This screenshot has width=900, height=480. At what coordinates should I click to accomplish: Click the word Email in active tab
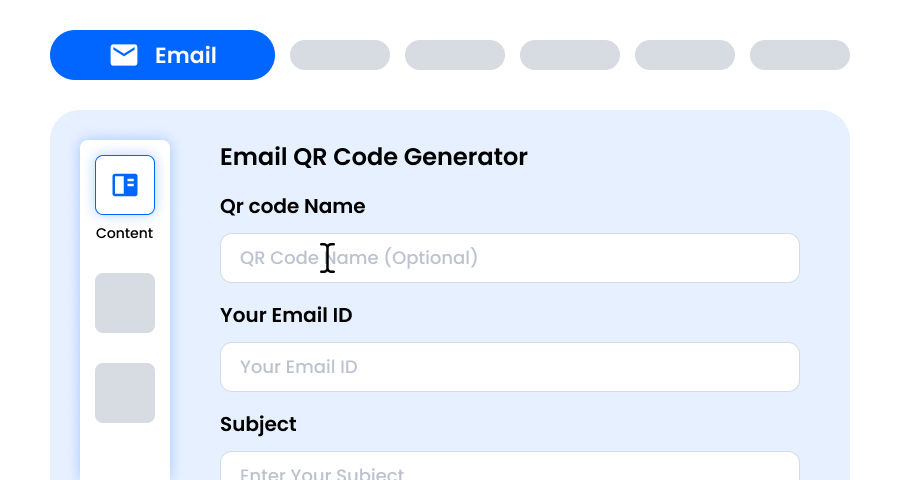click(186, 55)
